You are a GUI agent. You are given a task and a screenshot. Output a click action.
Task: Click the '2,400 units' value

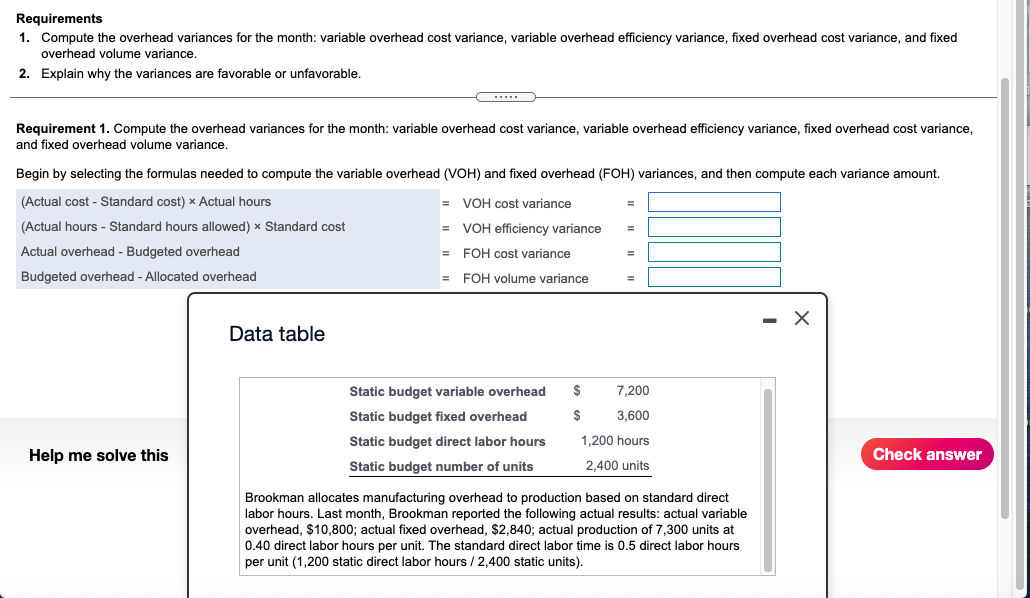(x=617, y=466)
